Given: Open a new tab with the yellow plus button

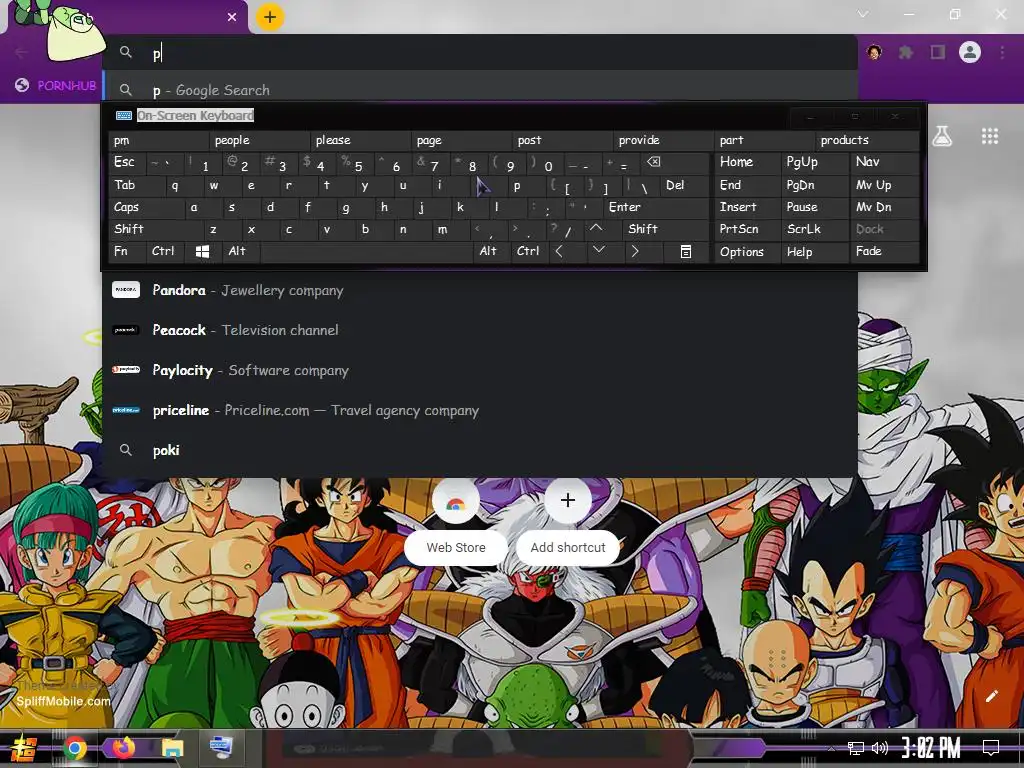Looking at the screenshot, I should pos(270,17).
